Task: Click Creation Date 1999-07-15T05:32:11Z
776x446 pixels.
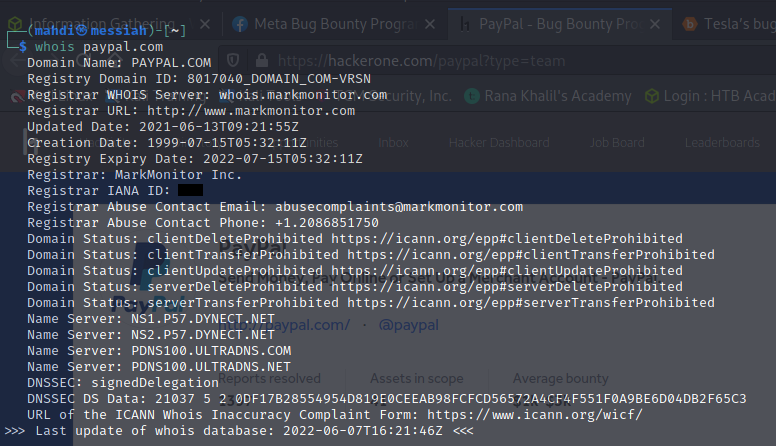Action: tap(167, 143)
